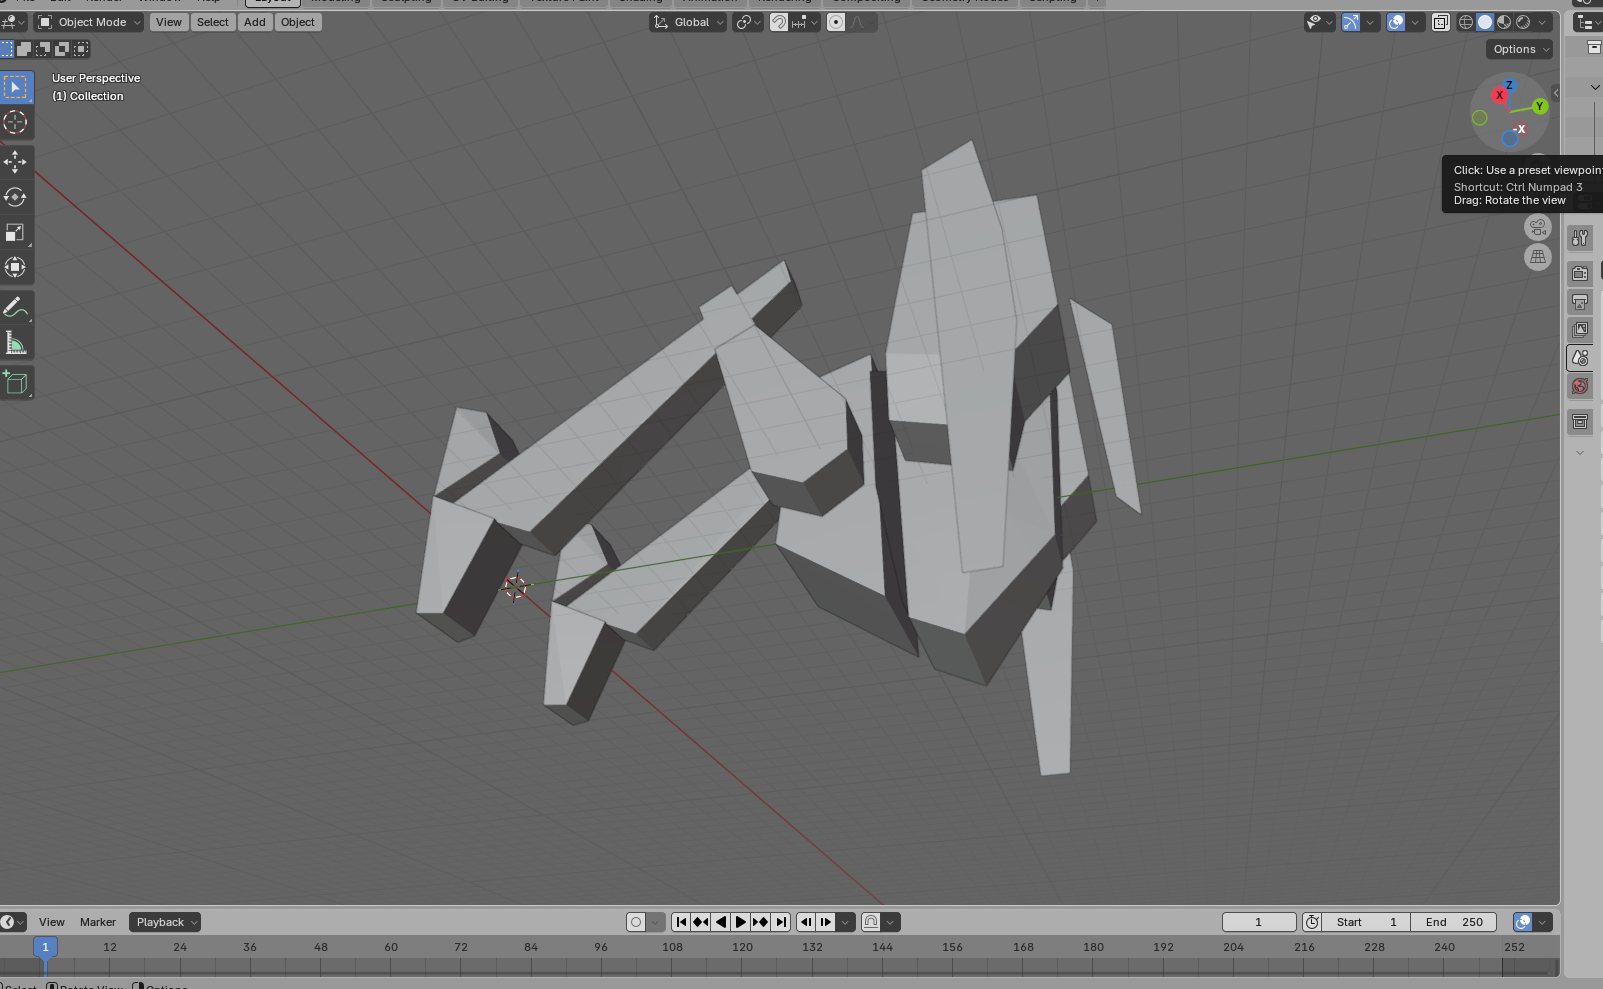Choose the Move tool in toolbar
This screenshot has height=989, width=1603.
16,161
